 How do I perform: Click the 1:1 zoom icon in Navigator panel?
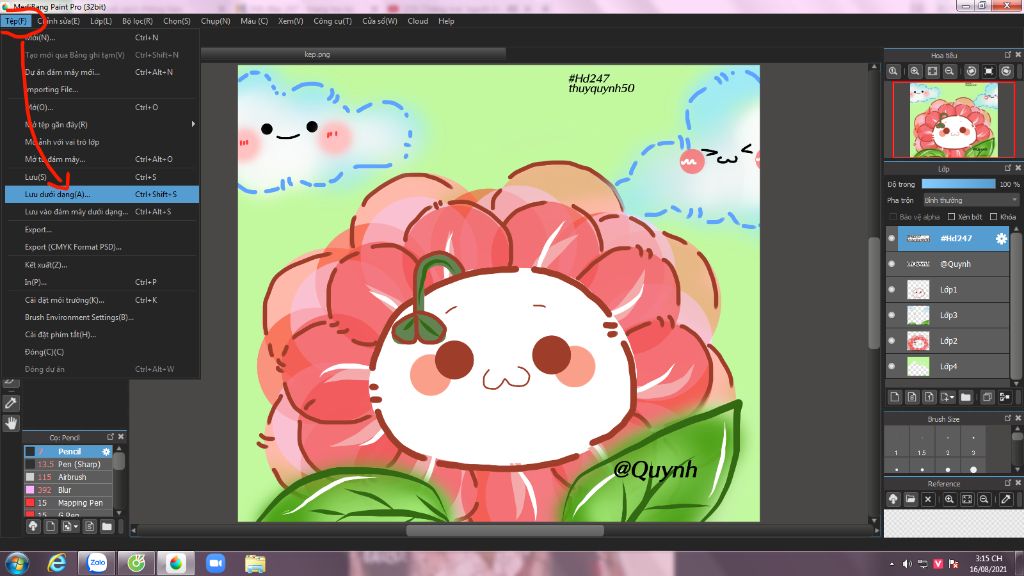coord(893,71)
